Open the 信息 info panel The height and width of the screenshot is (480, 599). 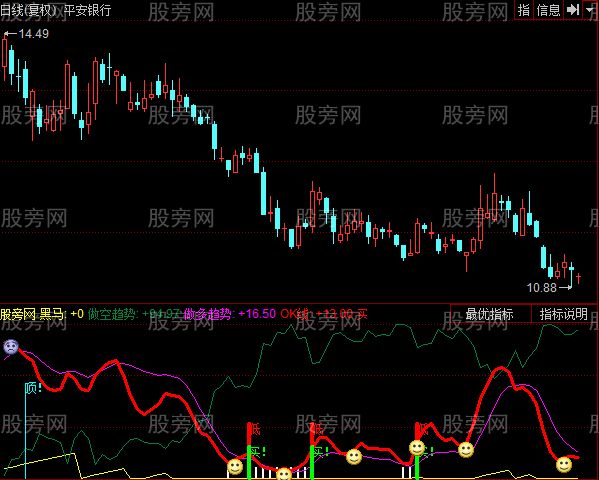coord(548,10)
